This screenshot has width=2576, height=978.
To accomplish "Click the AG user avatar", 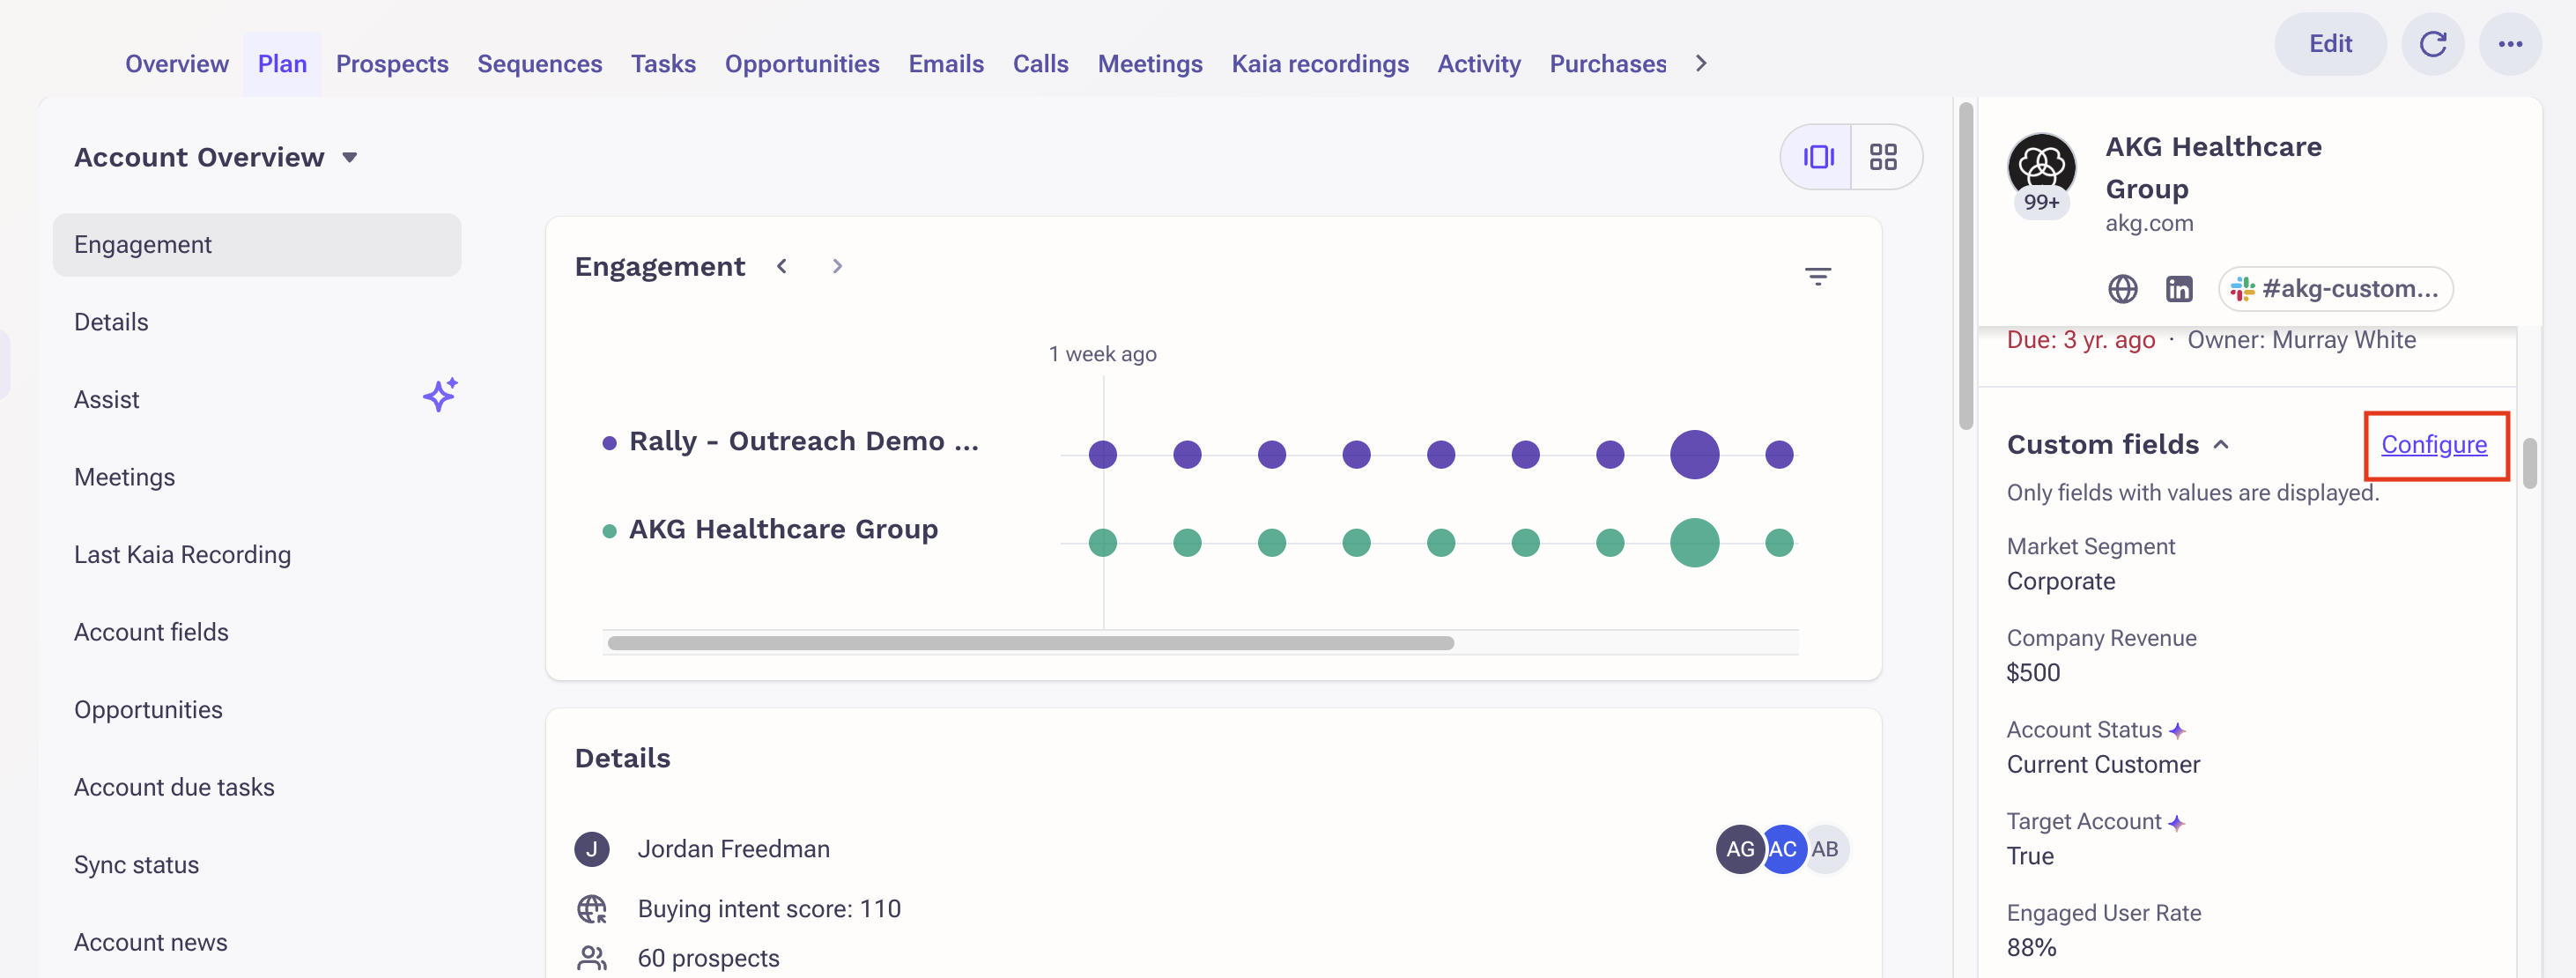I will pos(1740,849).
